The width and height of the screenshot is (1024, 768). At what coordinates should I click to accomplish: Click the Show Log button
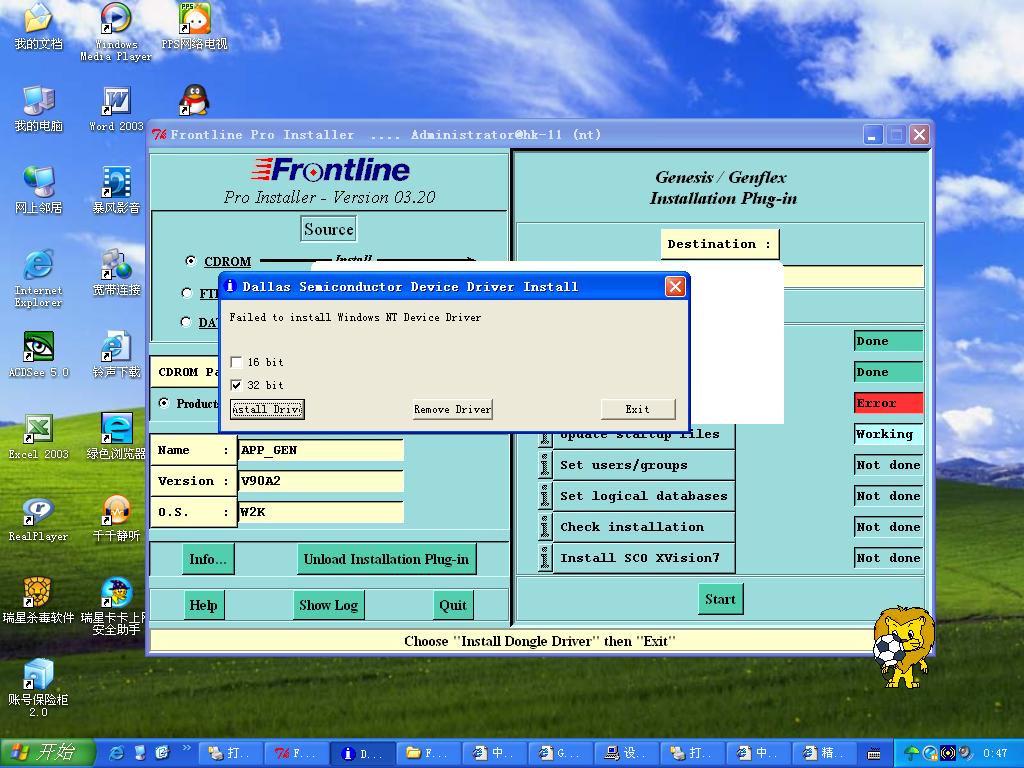pyautogui.click(x=328, y=605)
